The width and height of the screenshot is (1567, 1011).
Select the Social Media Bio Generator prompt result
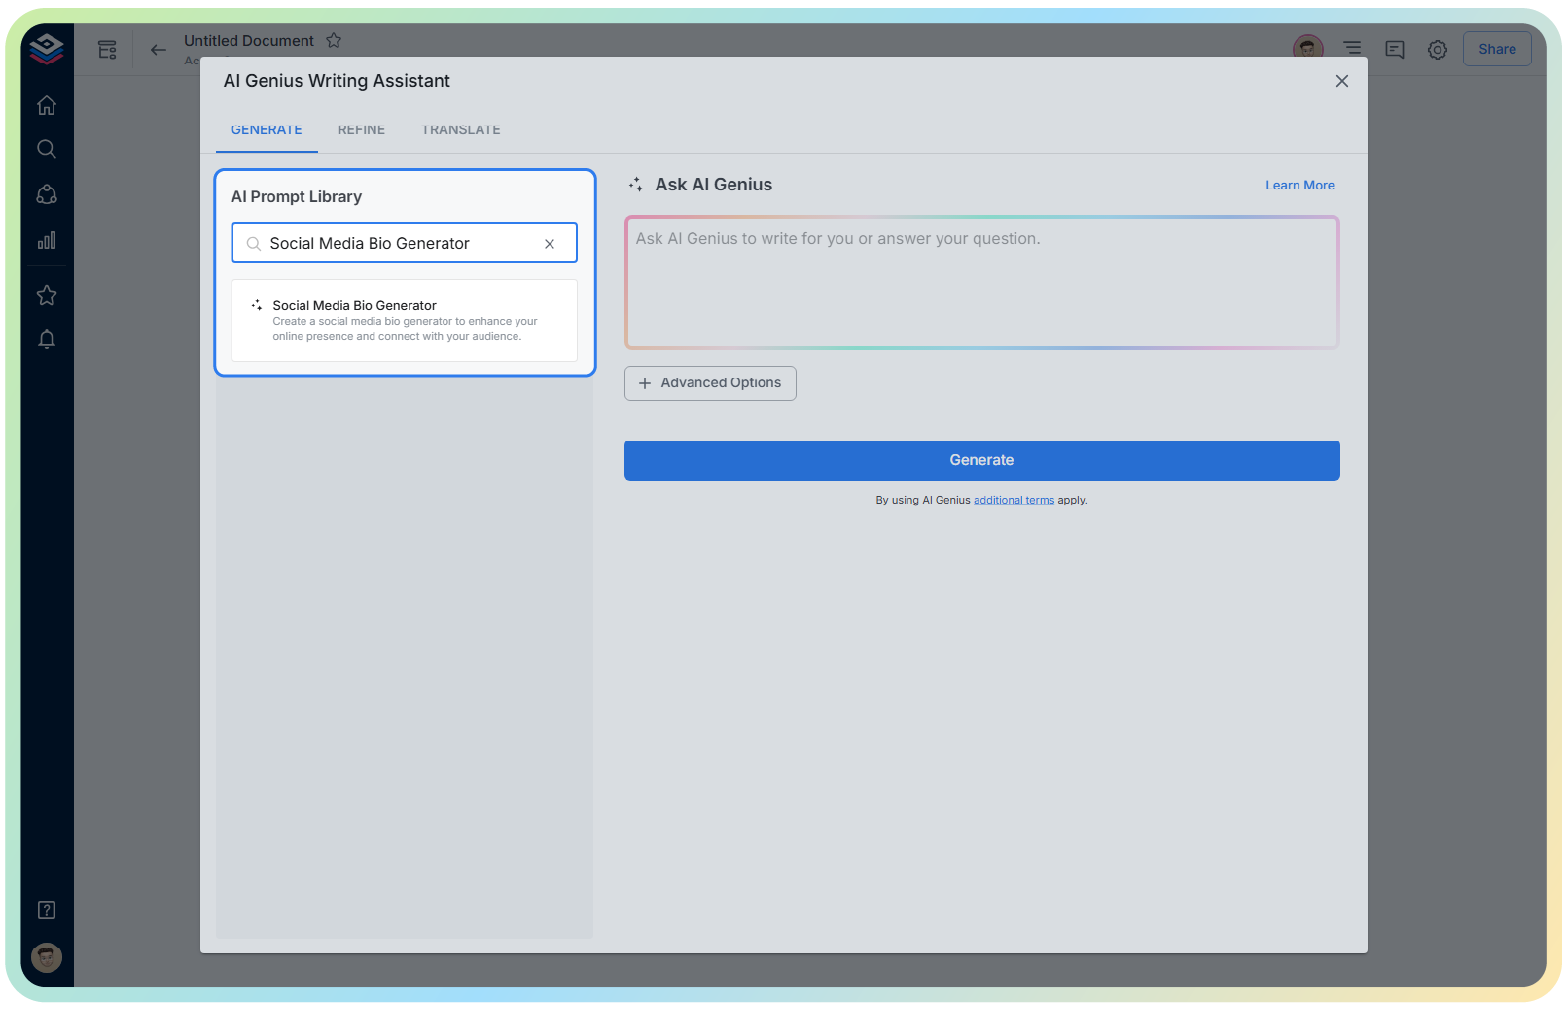coord(404,320)
